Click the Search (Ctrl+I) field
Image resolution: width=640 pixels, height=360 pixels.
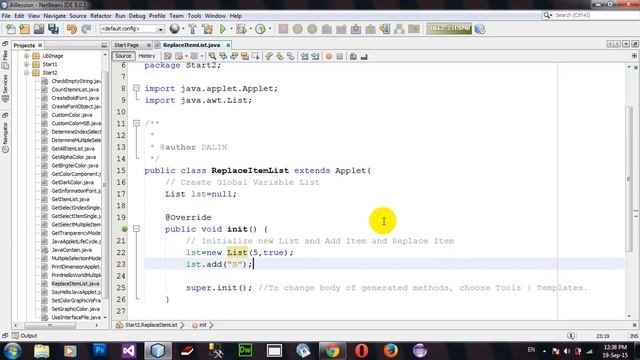(x=590, y=15)
